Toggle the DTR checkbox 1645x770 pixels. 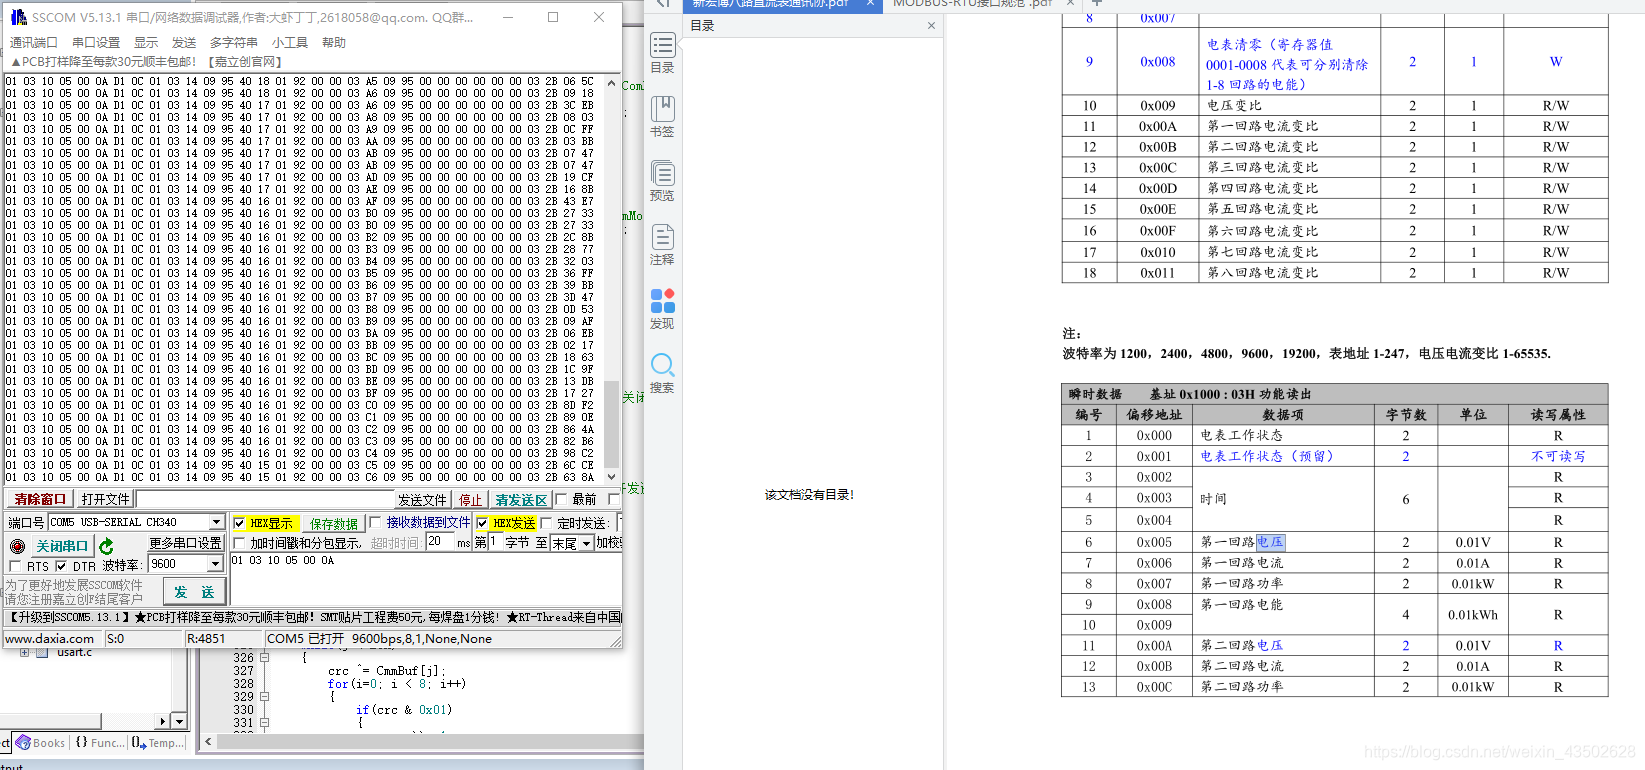61,566
